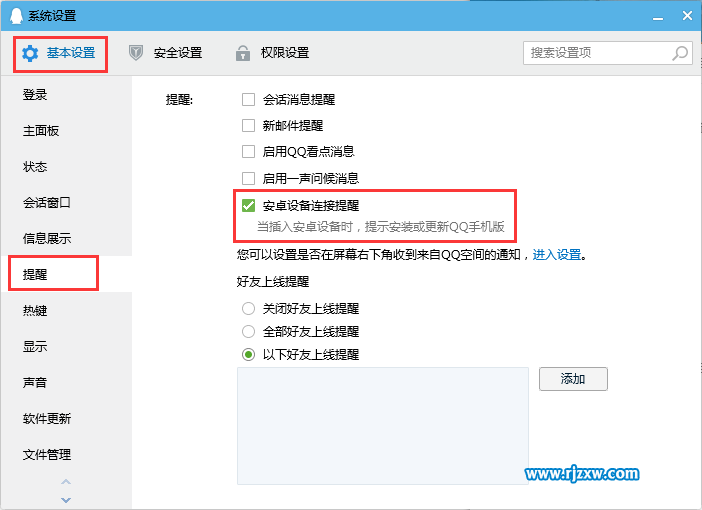Click the padlock icon for permission settings

pos(243,53)
